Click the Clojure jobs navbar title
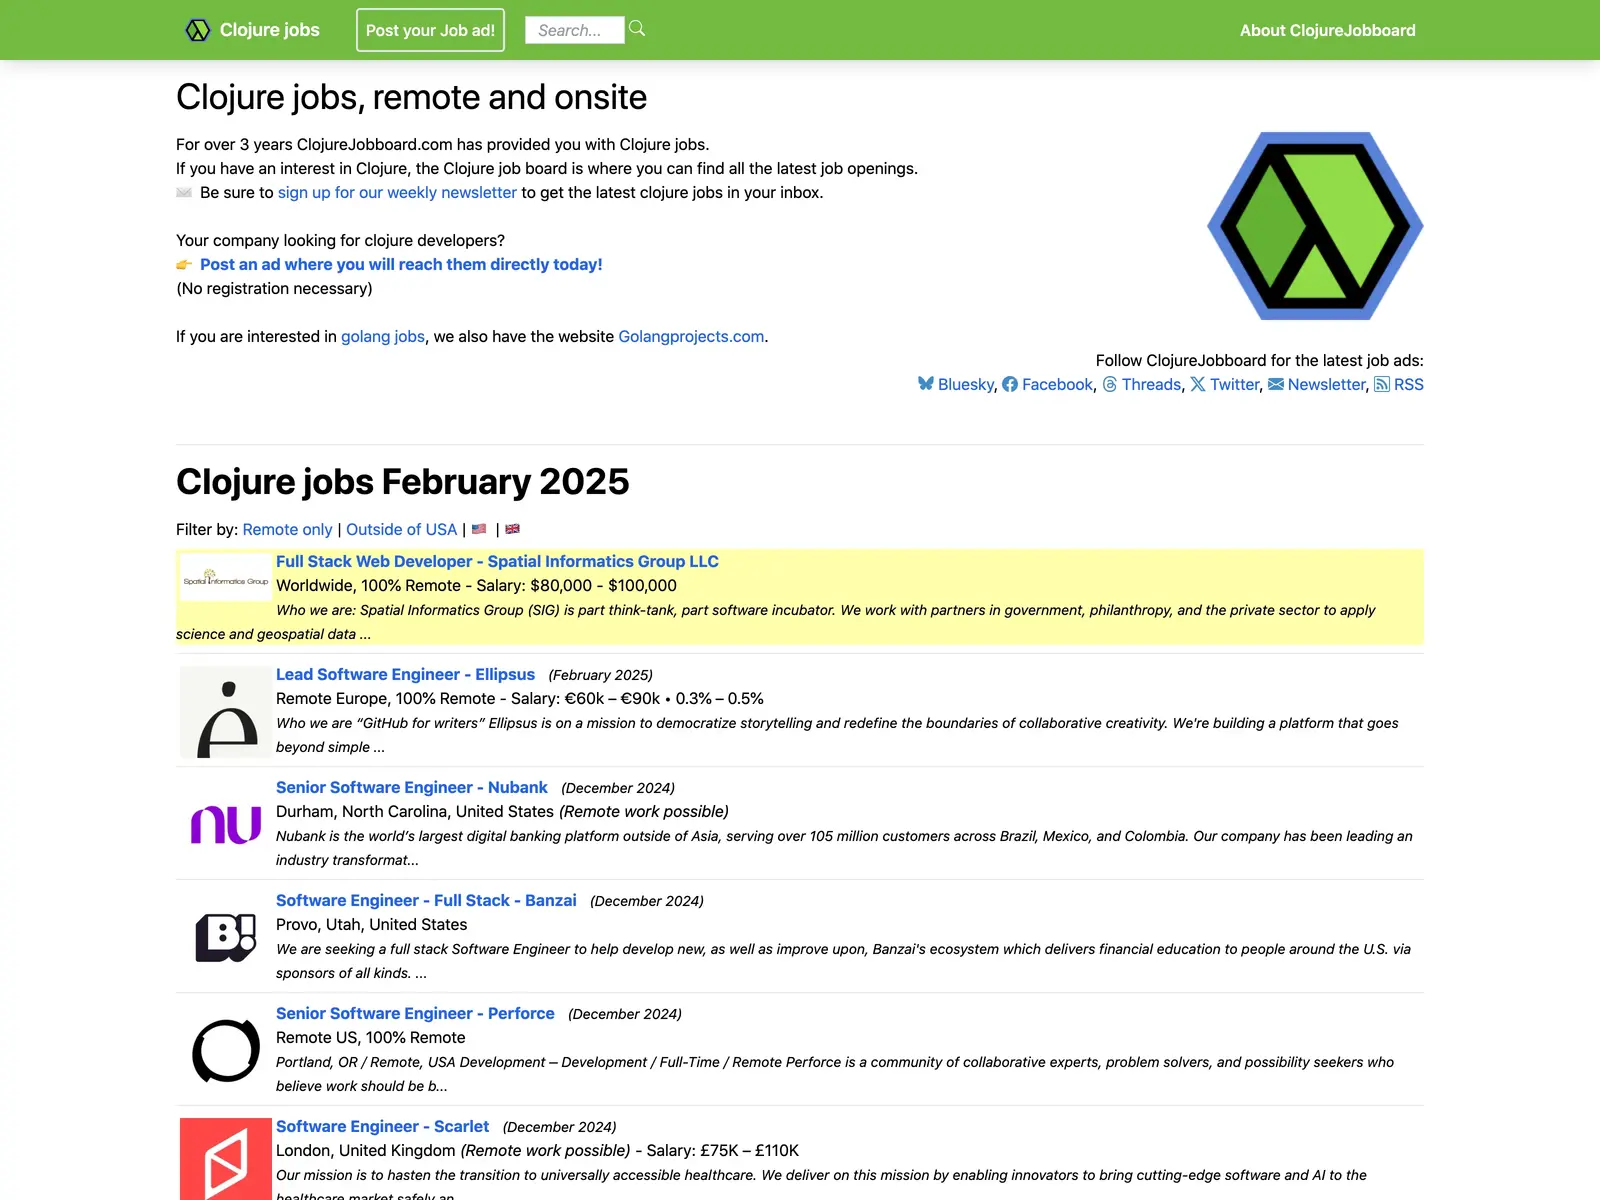The width and height of the screenshot is (1600, 1200). 270,30
